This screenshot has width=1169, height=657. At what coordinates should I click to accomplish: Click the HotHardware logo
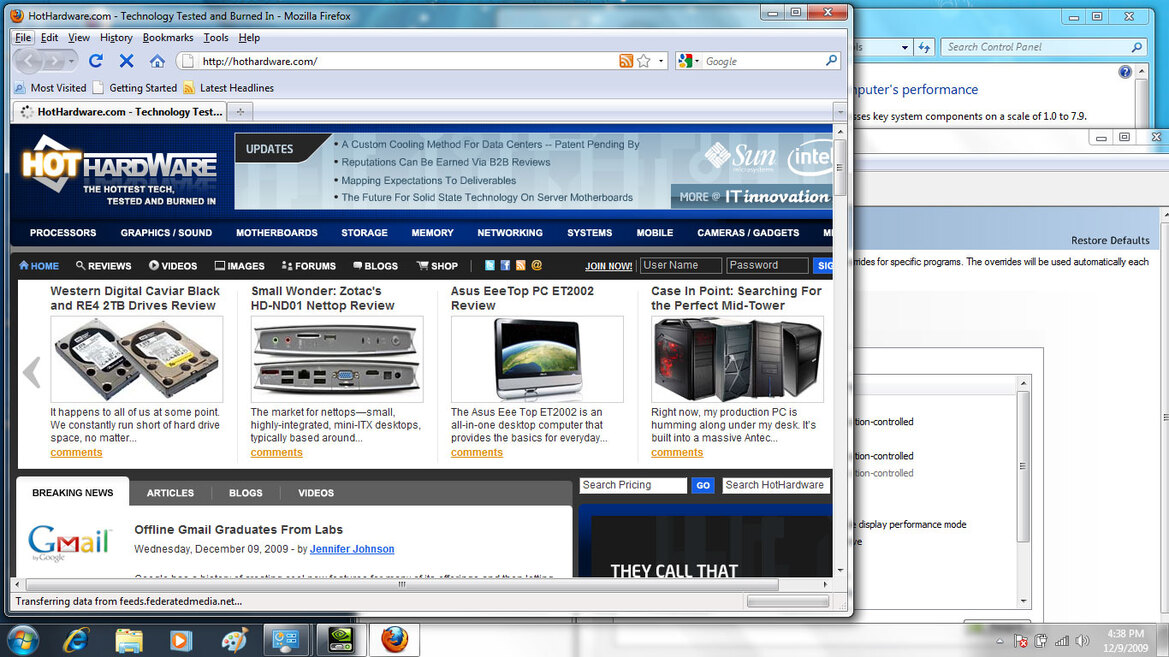pyautogui.click(x=119, y=172)
